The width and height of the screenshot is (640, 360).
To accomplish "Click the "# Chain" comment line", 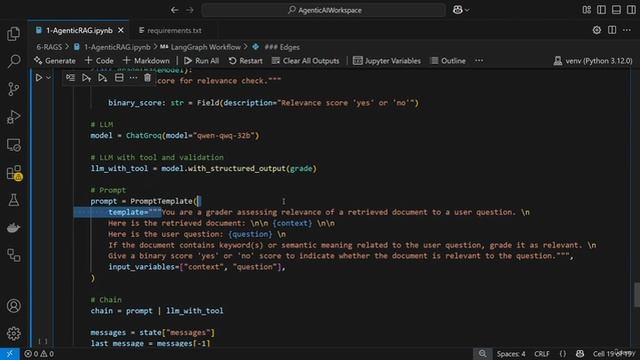I will coord(106,300).
